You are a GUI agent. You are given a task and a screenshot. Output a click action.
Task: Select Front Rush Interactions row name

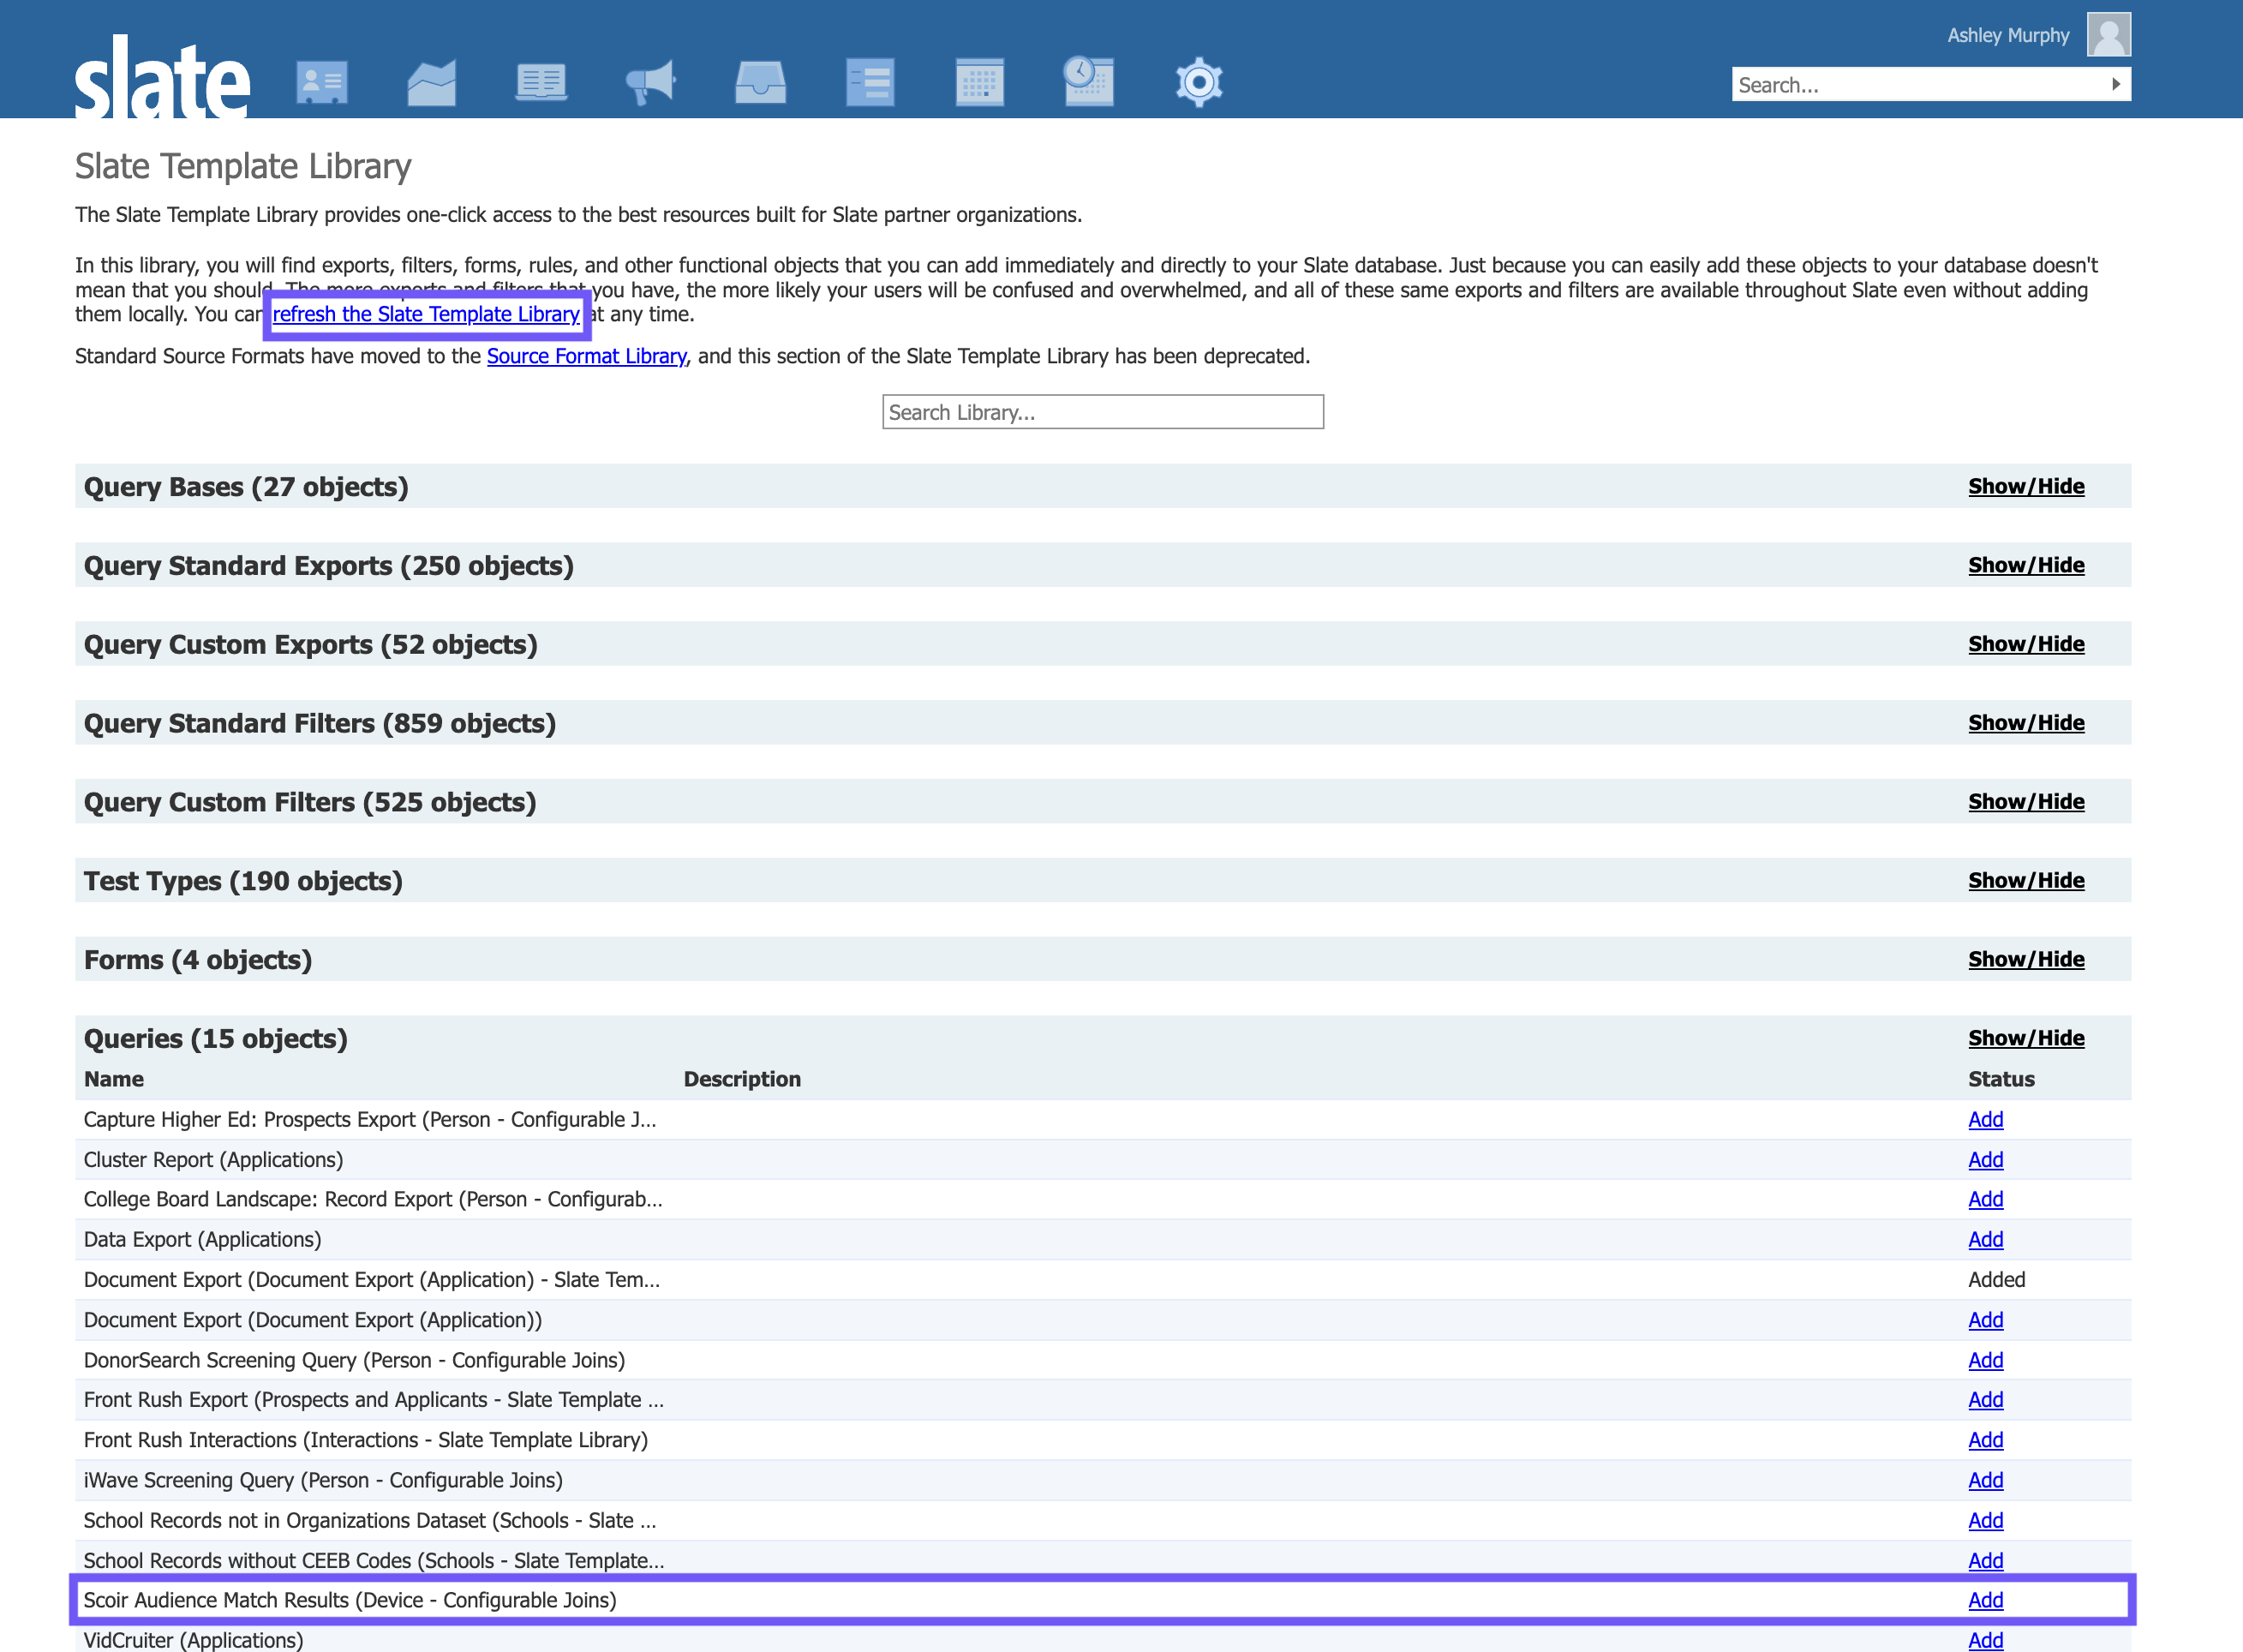[x=366, y=1440]
